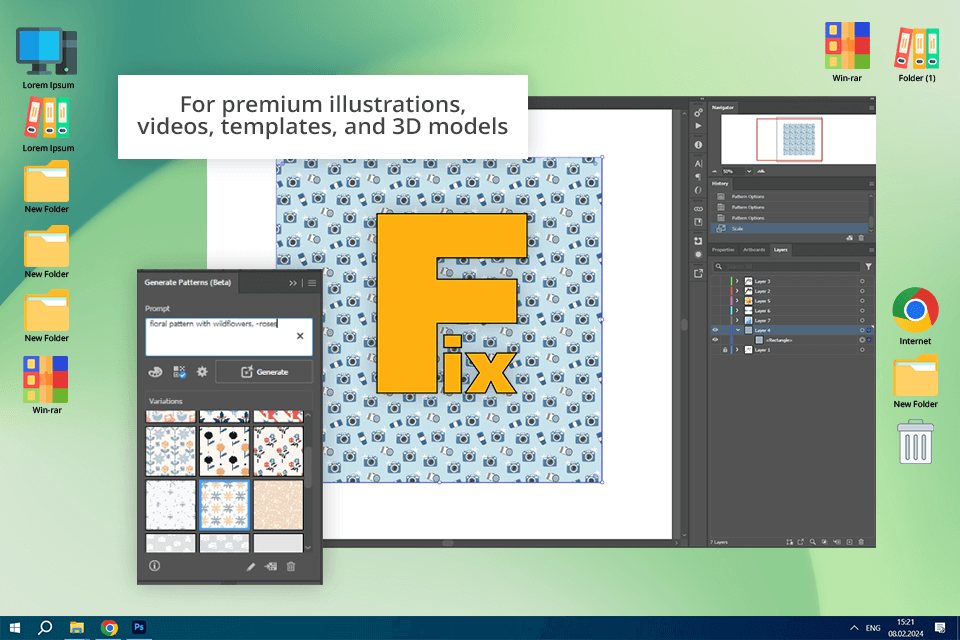Click the target circle for Layer 5
Image resolution: width=960 pixels, height=640 pixels.
click(862, 301)
